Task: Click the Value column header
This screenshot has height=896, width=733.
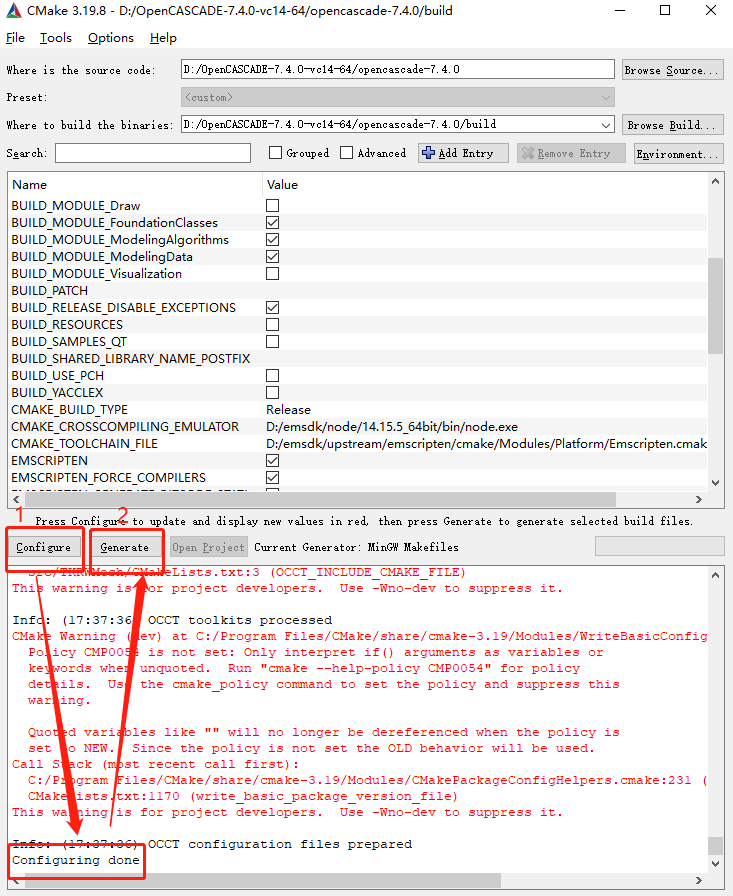Action: coord(282,185)
